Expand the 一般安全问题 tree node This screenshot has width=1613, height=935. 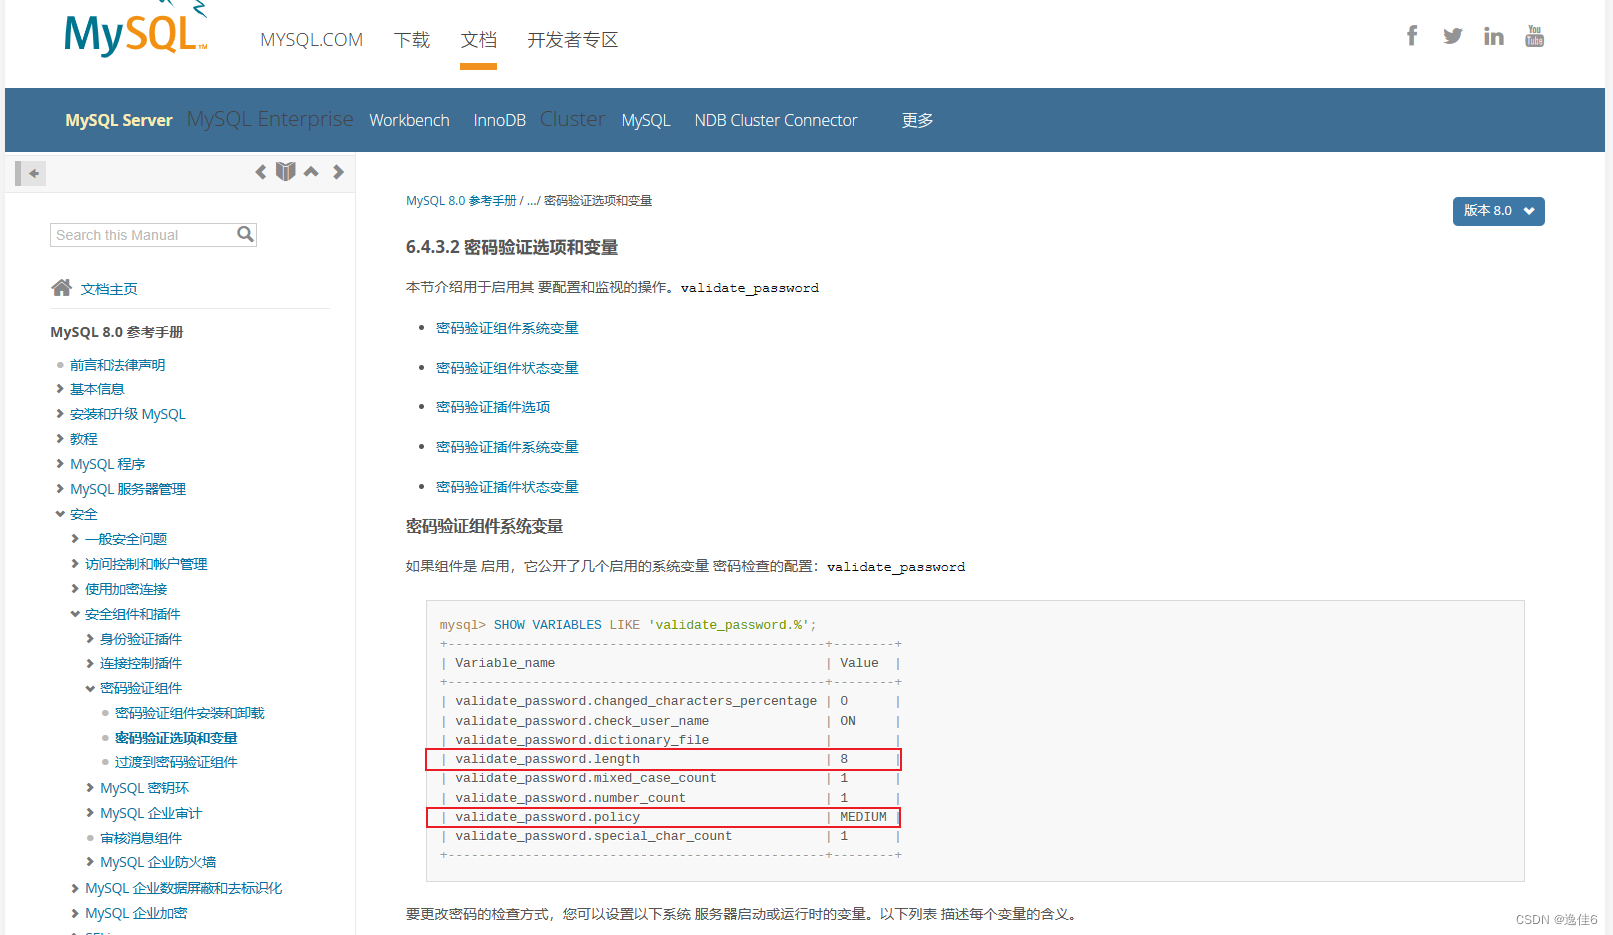(x=75, y=539)
